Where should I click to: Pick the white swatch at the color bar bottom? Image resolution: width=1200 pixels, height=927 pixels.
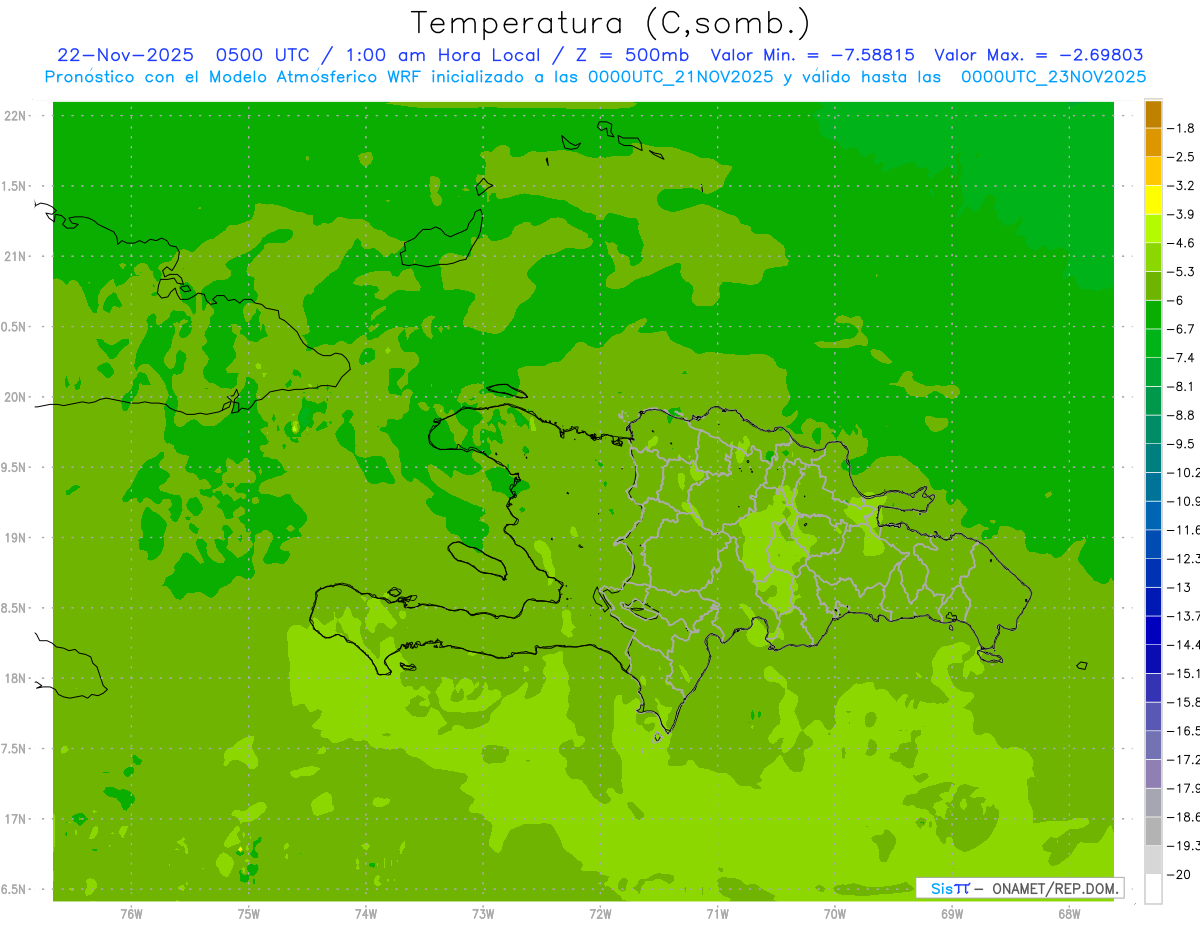1153,888
